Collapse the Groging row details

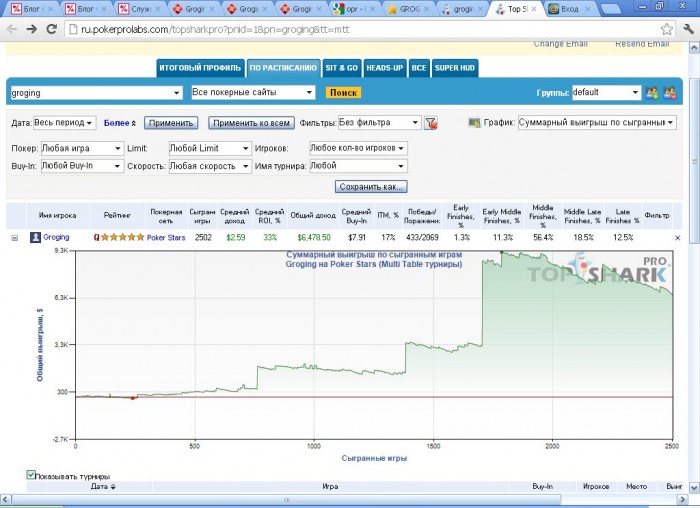(x=15, y=238)
